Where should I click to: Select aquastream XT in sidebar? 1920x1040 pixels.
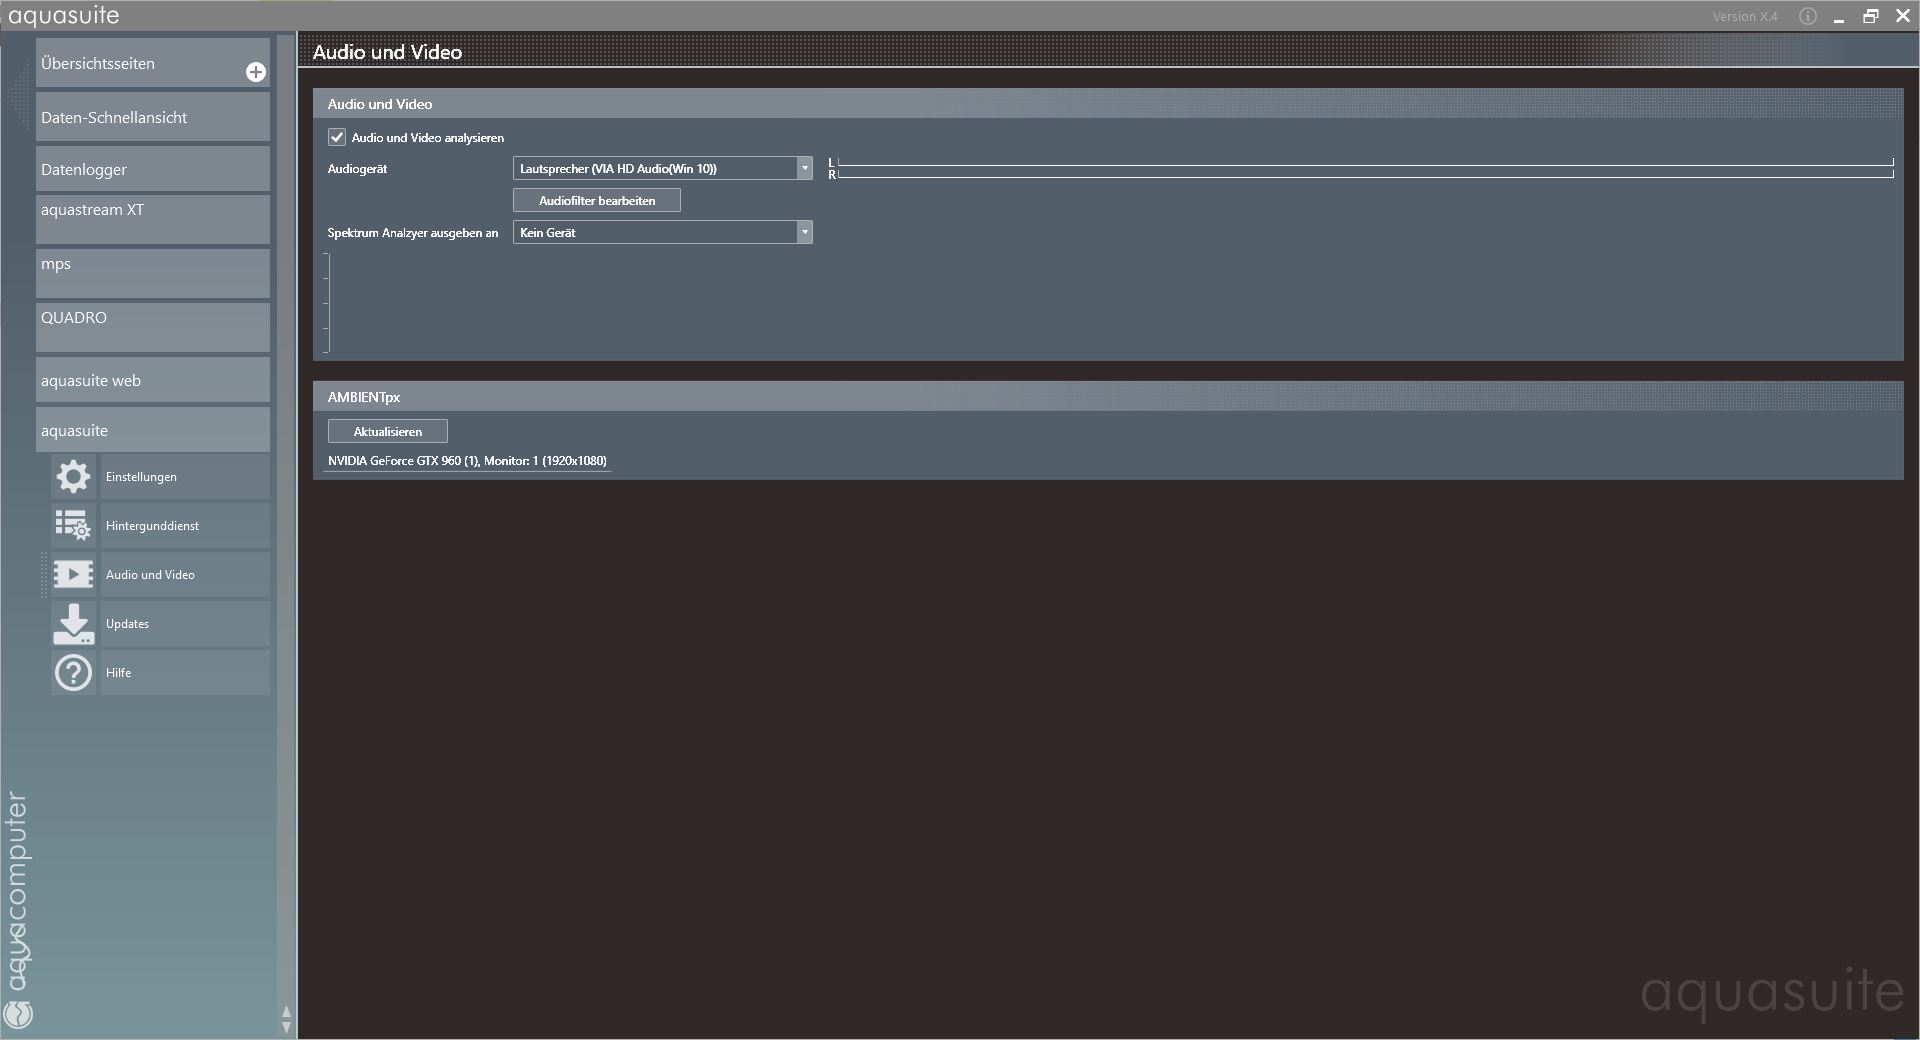tap(152, 218)
